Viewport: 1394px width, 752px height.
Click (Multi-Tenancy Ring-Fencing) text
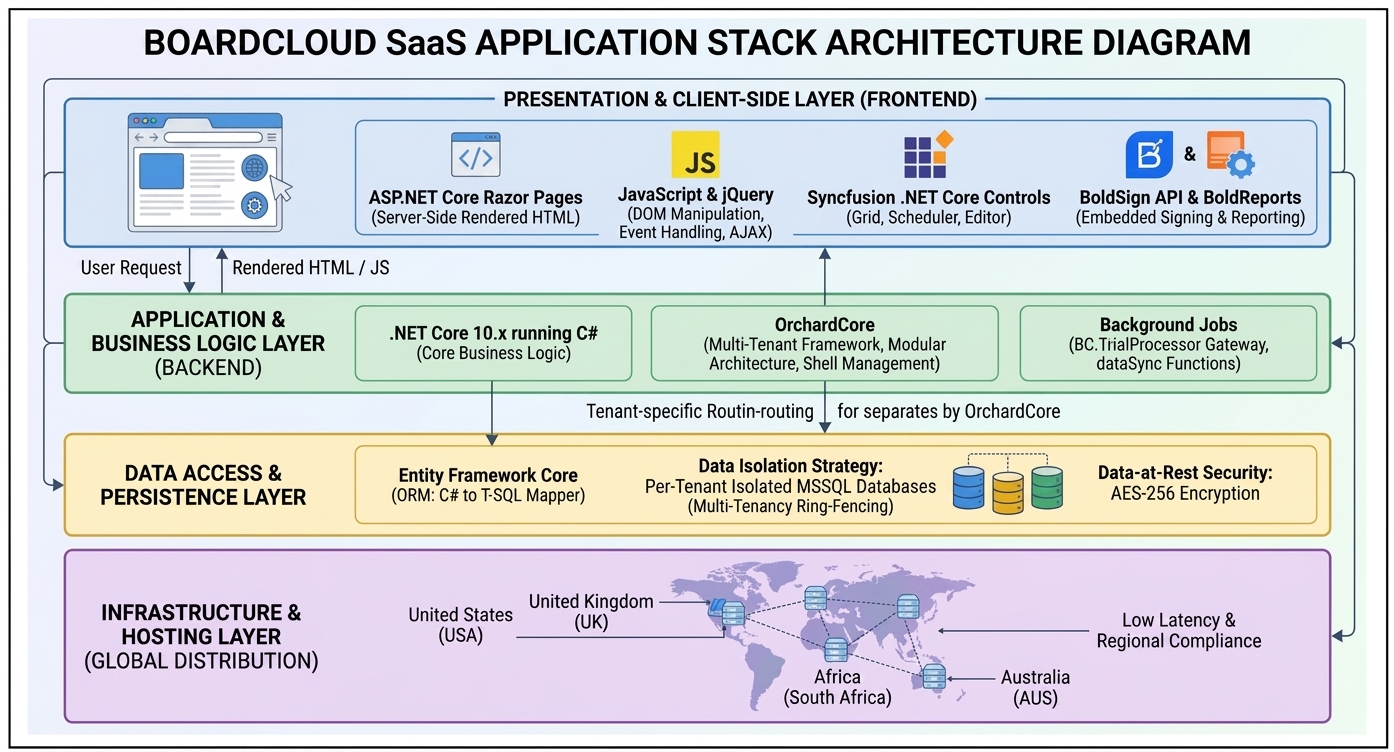(790, 507)
